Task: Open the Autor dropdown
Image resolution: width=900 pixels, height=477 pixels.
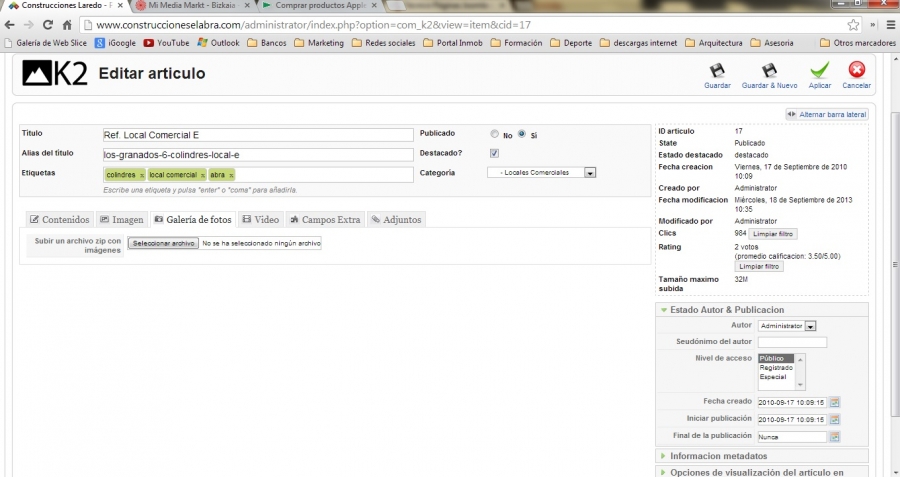Action: [787, 326]
